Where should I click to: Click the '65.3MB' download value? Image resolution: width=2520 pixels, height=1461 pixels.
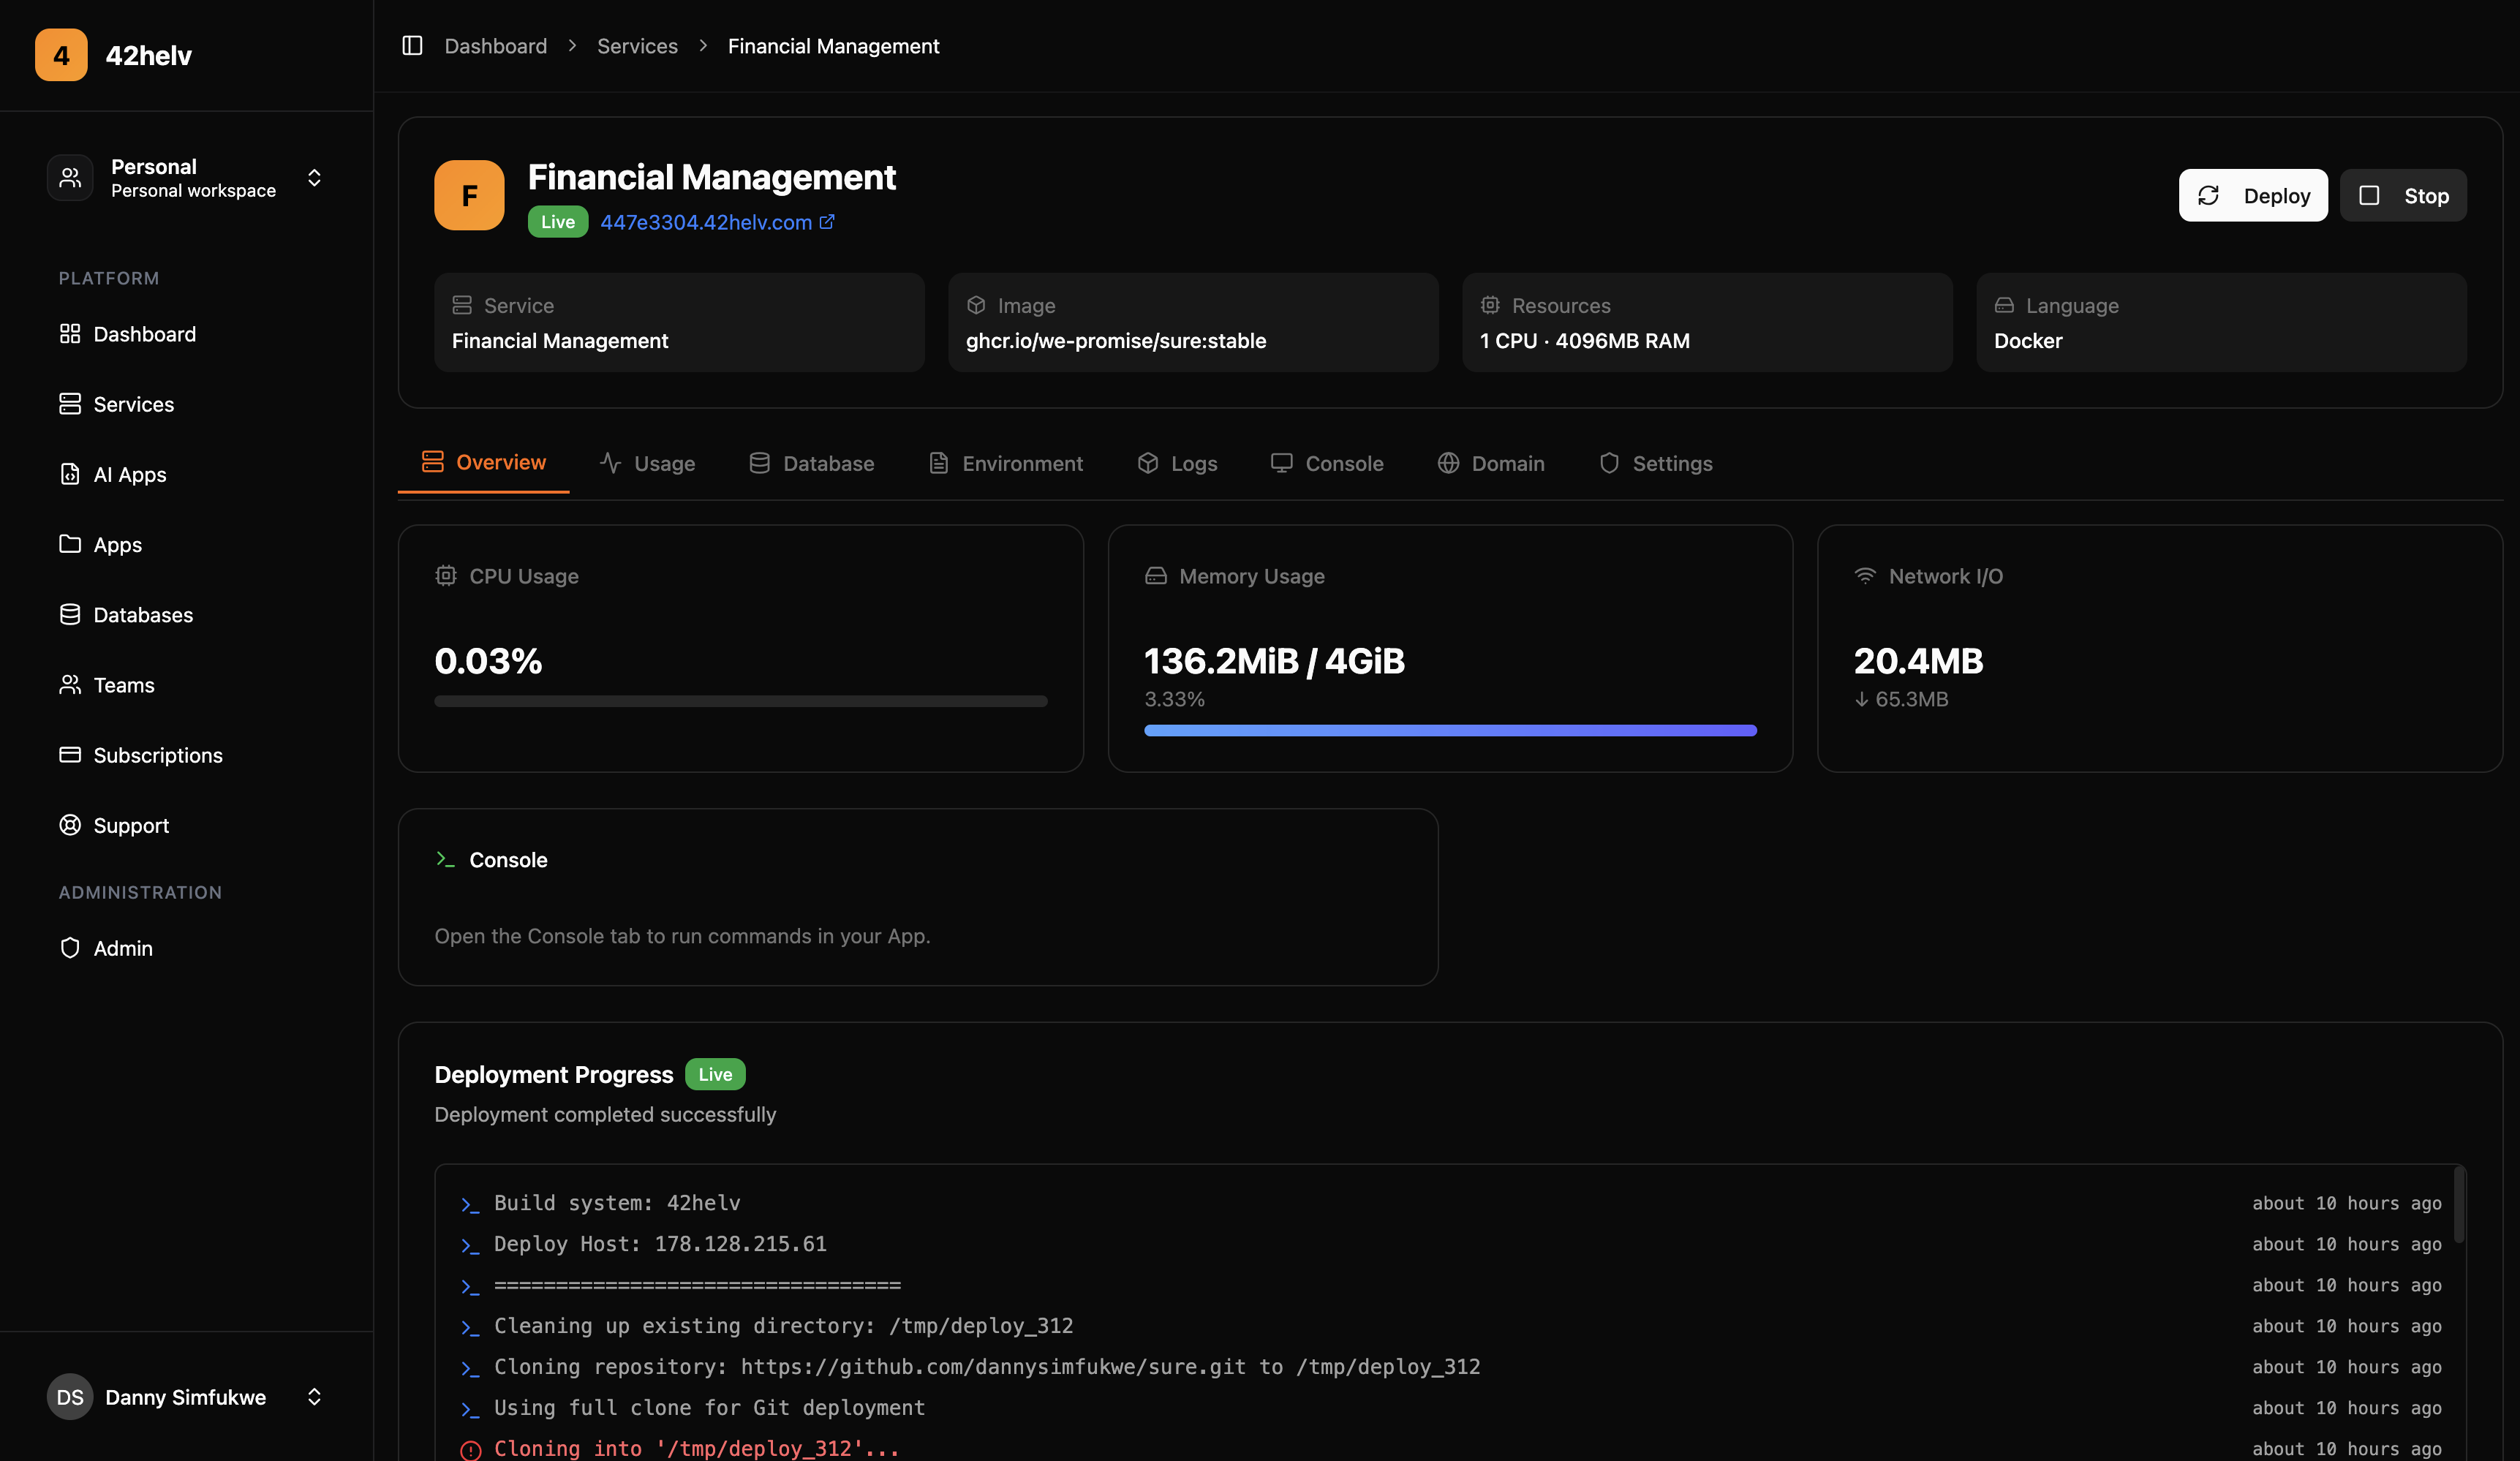(1912, 699)
